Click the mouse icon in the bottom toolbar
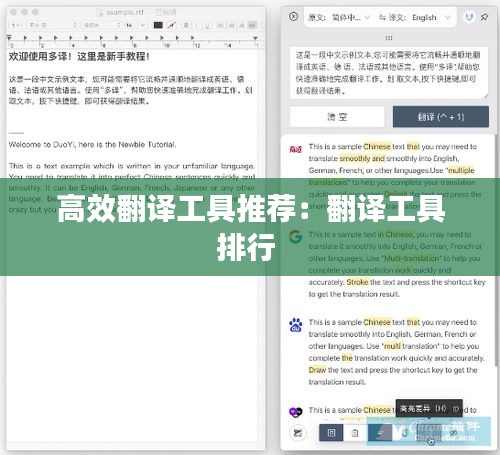Screen dimensions: 500x455 pos(404,433)
